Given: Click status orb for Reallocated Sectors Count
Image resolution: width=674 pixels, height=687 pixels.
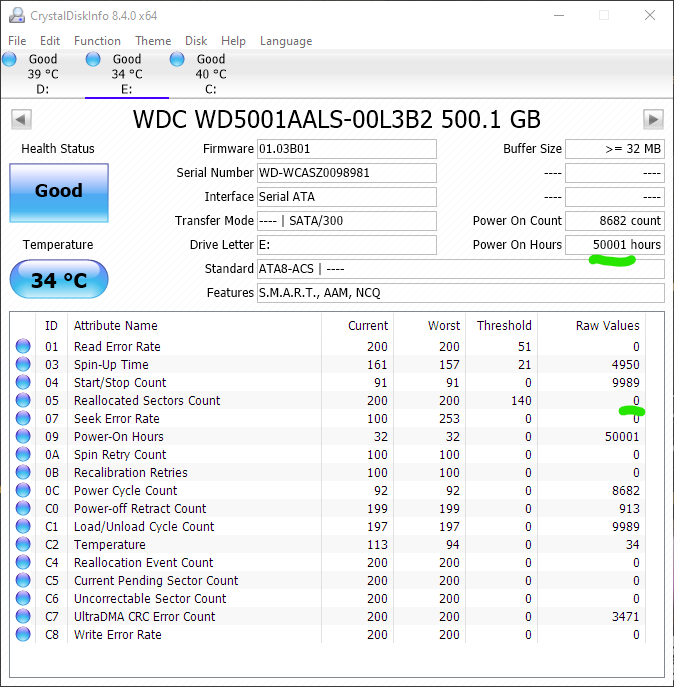Looking at the screenshot, I should tap(23, 400).
